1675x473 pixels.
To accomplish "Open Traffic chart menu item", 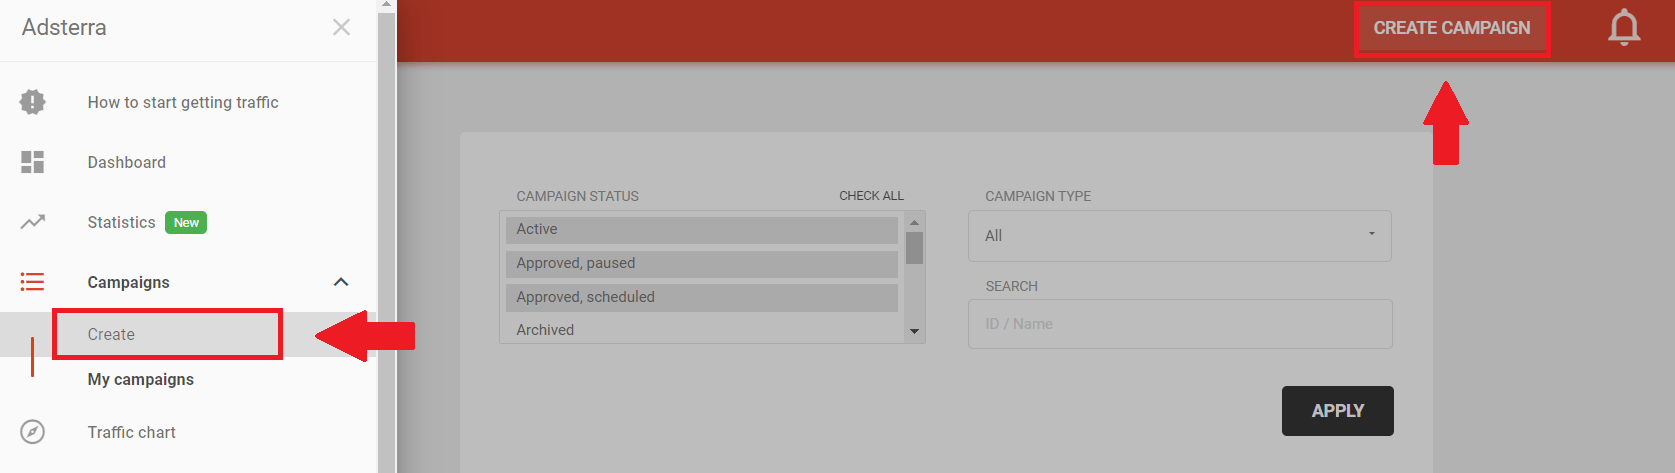I will pos(131,432).
